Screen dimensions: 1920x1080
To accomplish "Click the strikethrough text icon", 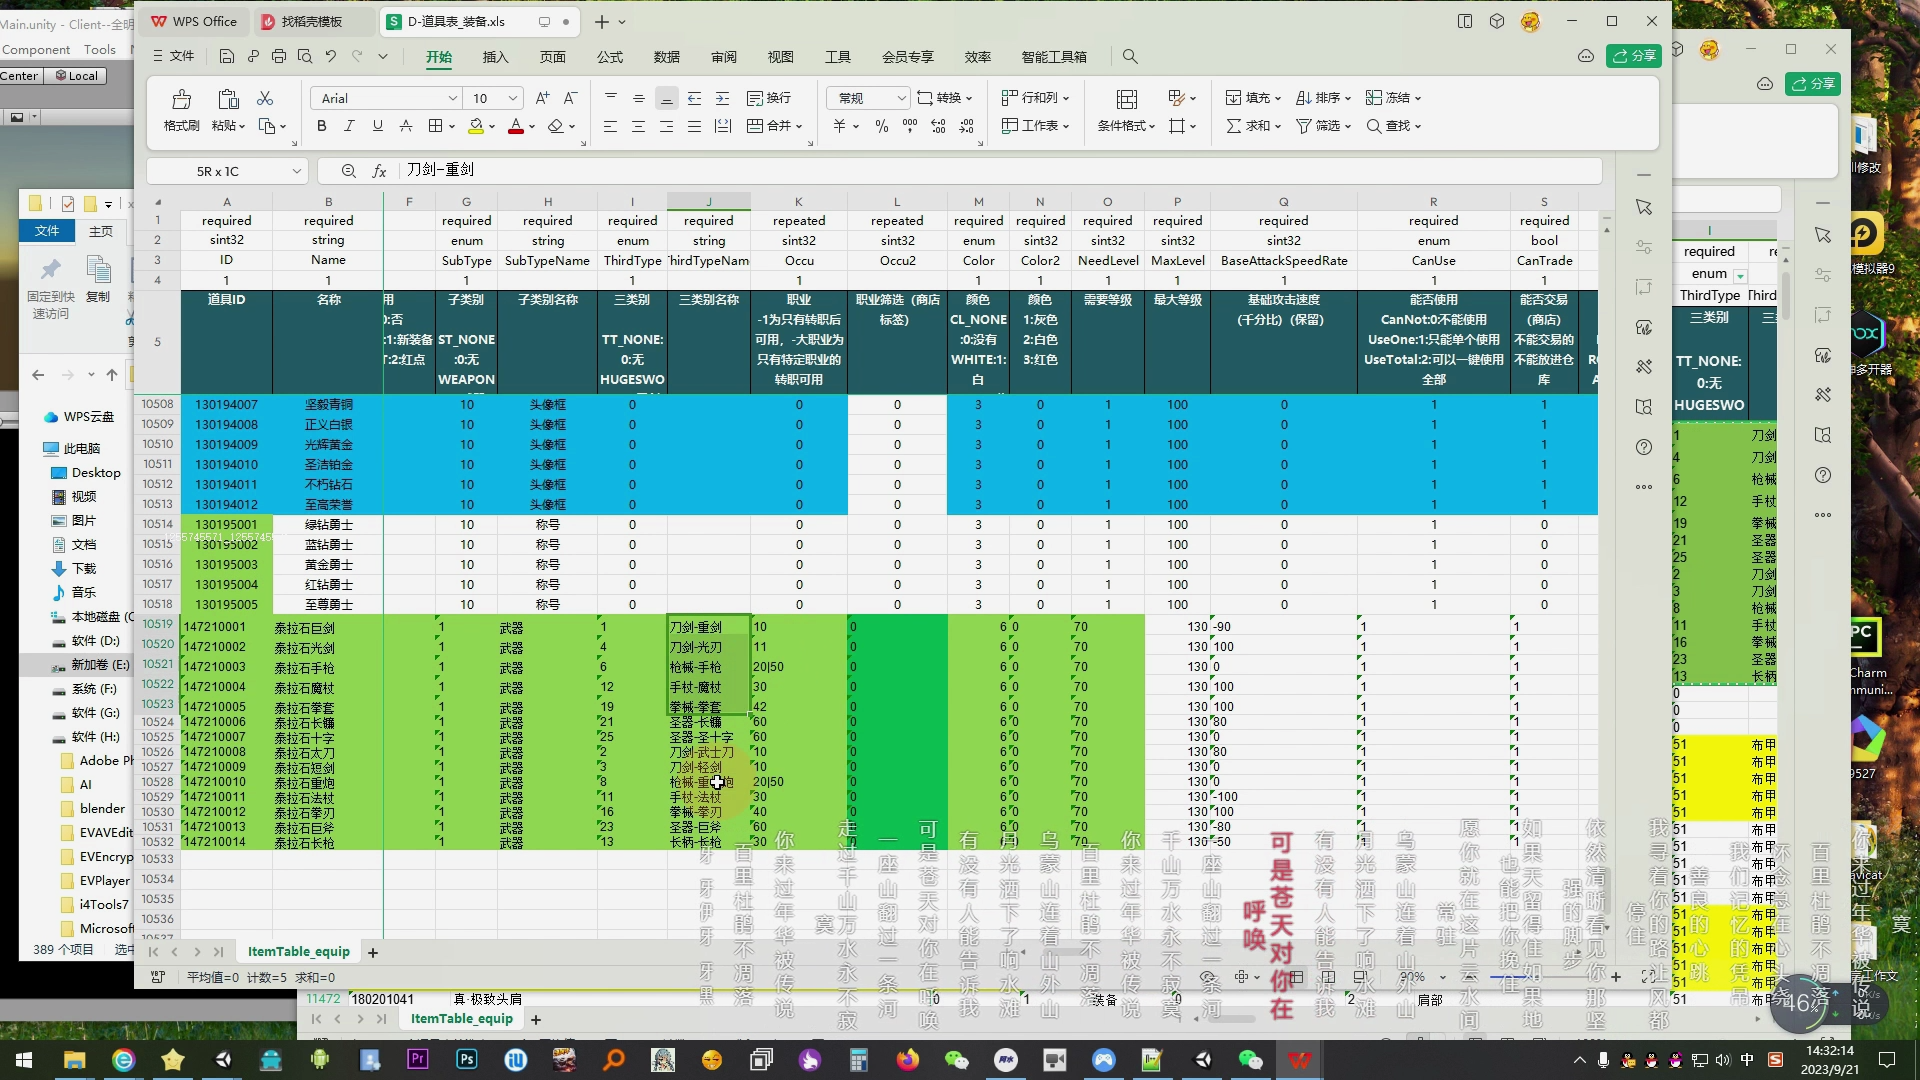I will pos(405,126).
